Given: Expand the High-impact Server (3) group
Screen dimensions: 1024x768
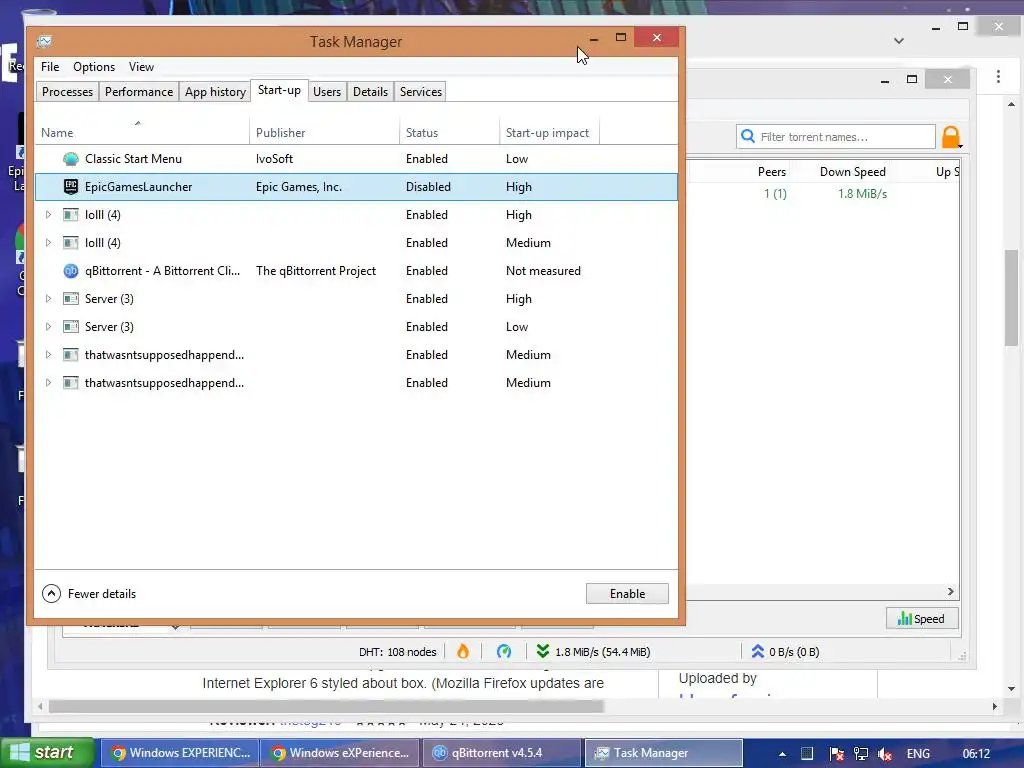Looking at the screenshot, I should pos(48,298).
